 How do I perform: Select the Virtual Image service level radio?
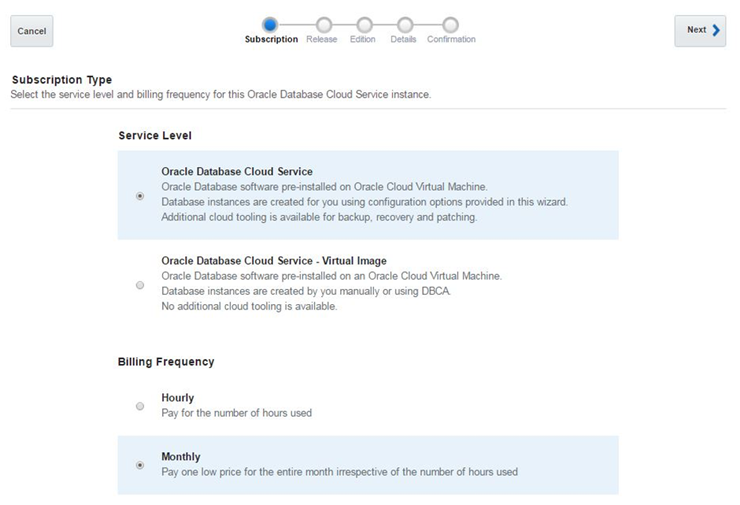pos(140,285)
